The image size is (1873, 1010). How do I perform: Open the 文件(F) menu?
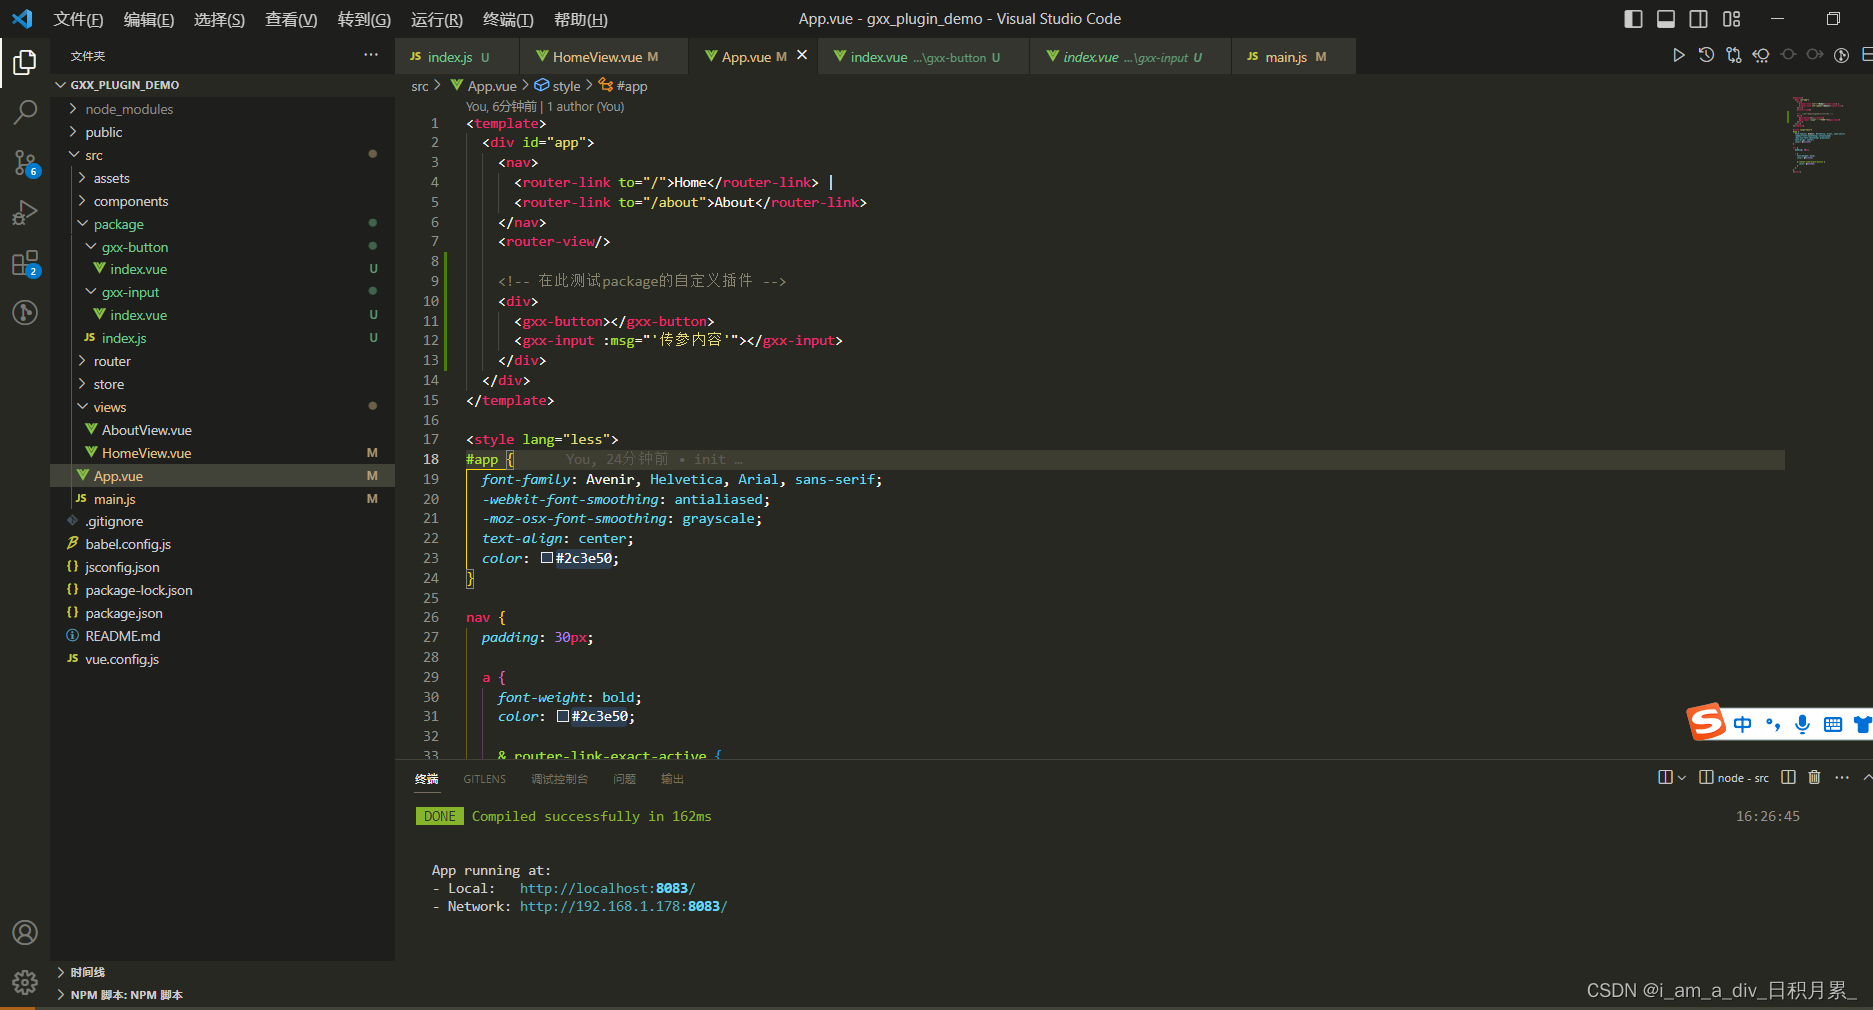78,20
